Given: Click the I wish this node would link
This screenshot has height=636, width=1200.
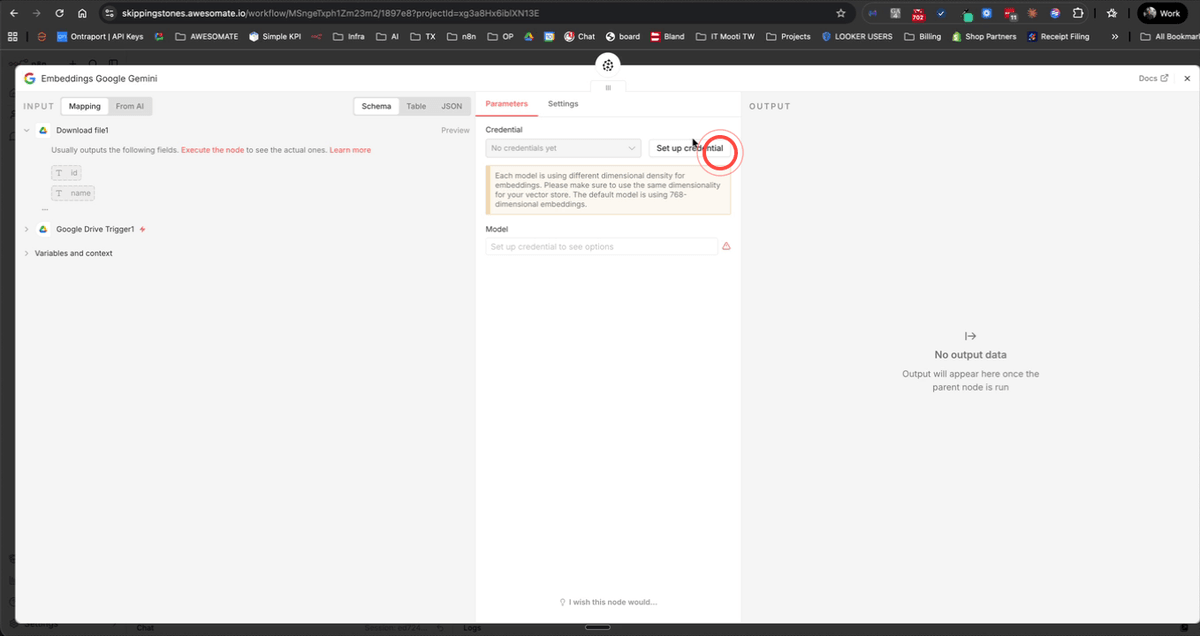Looking at the screenshot, I should 608,602.
